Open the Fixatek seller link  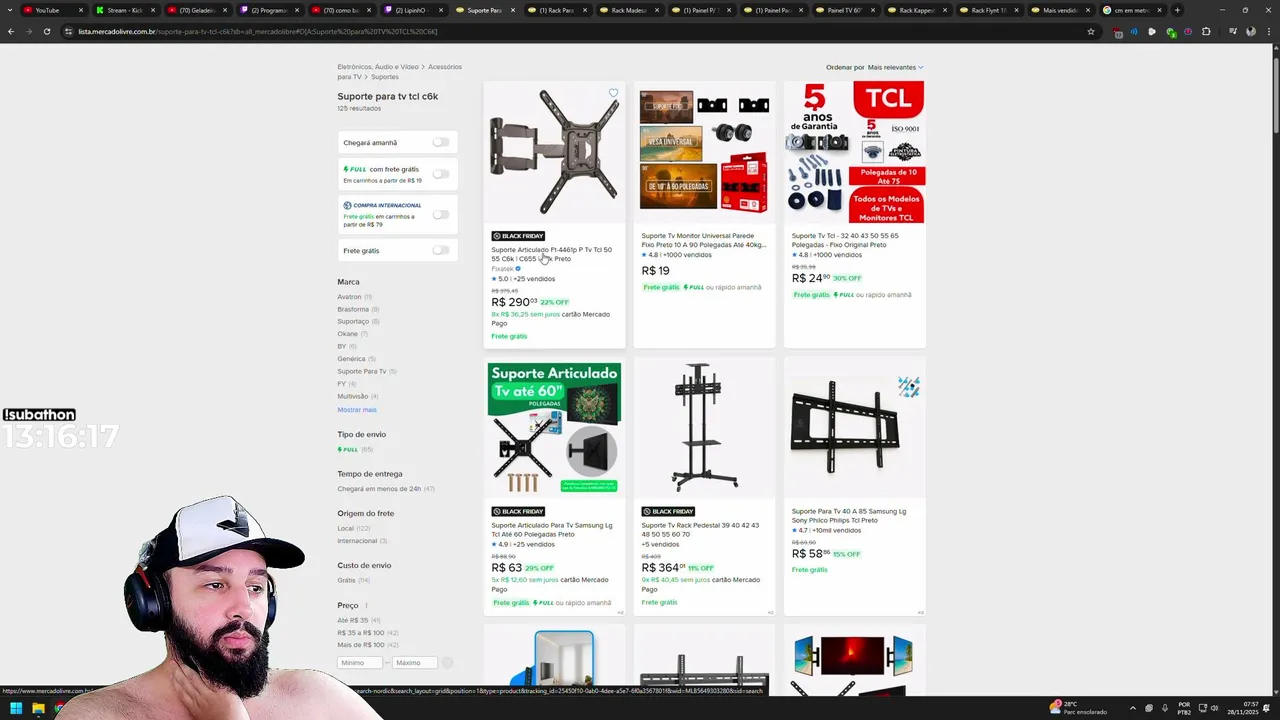click(x=502, y=269)
